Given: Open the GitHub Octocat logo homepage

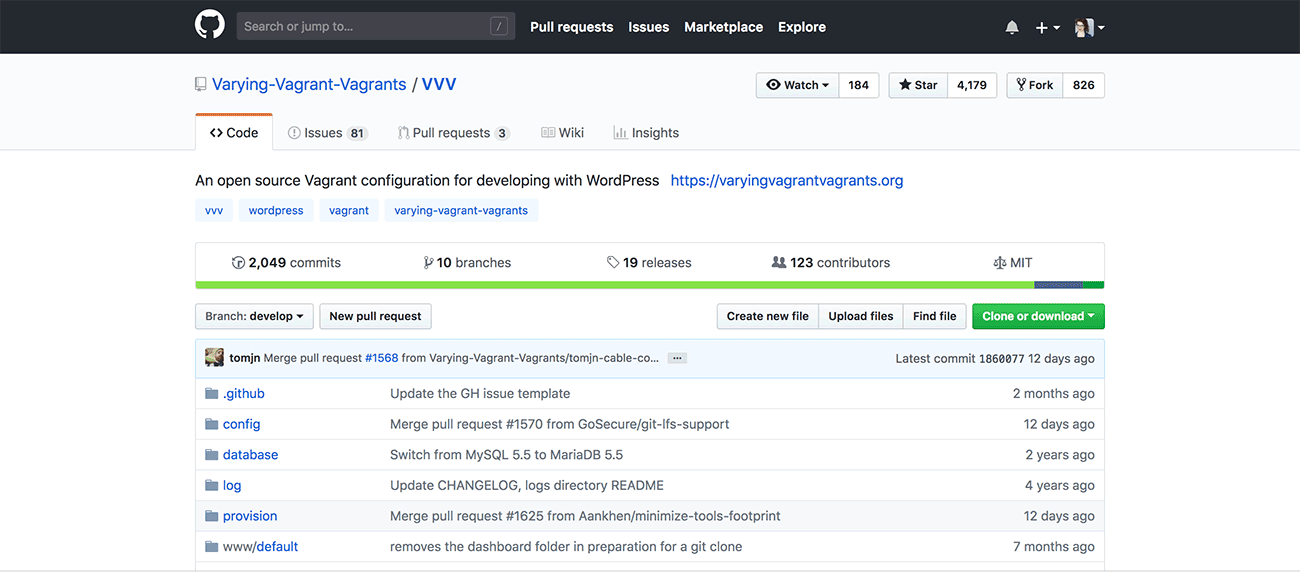Looking at the screenshot, I should [x=210, y=25].
